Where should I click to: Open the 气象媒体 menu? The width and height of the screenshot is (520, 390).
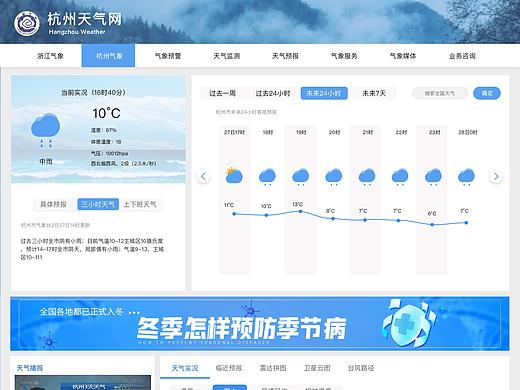(x=403, y=56)
